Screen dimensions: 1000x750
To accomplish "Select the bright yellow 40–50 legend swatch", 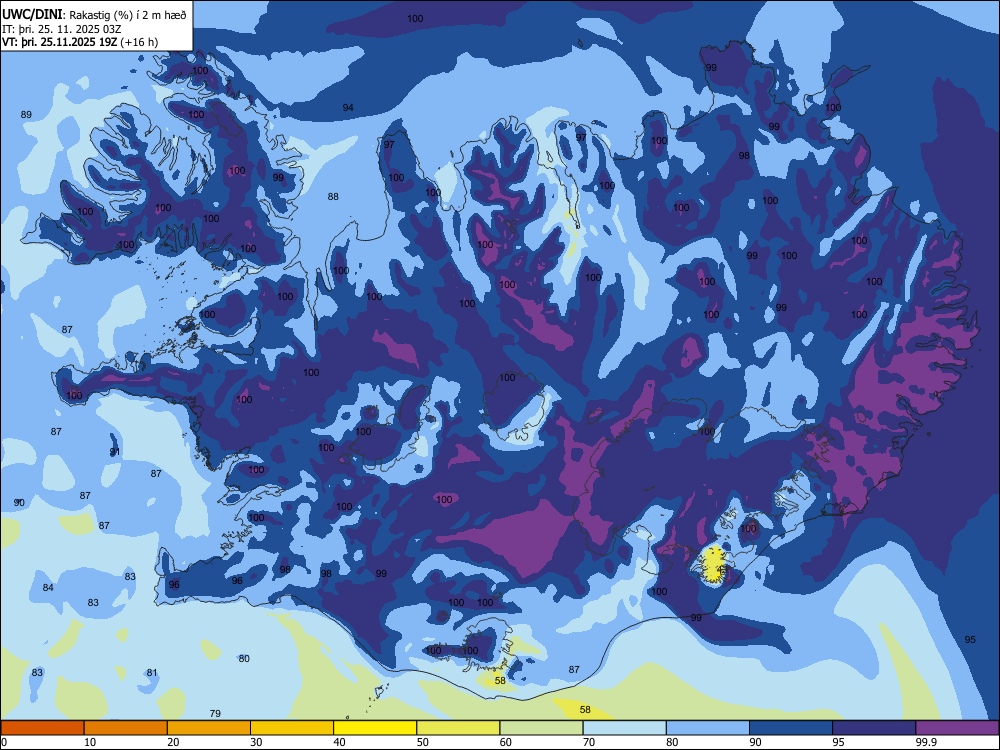I will coord(375,728).
